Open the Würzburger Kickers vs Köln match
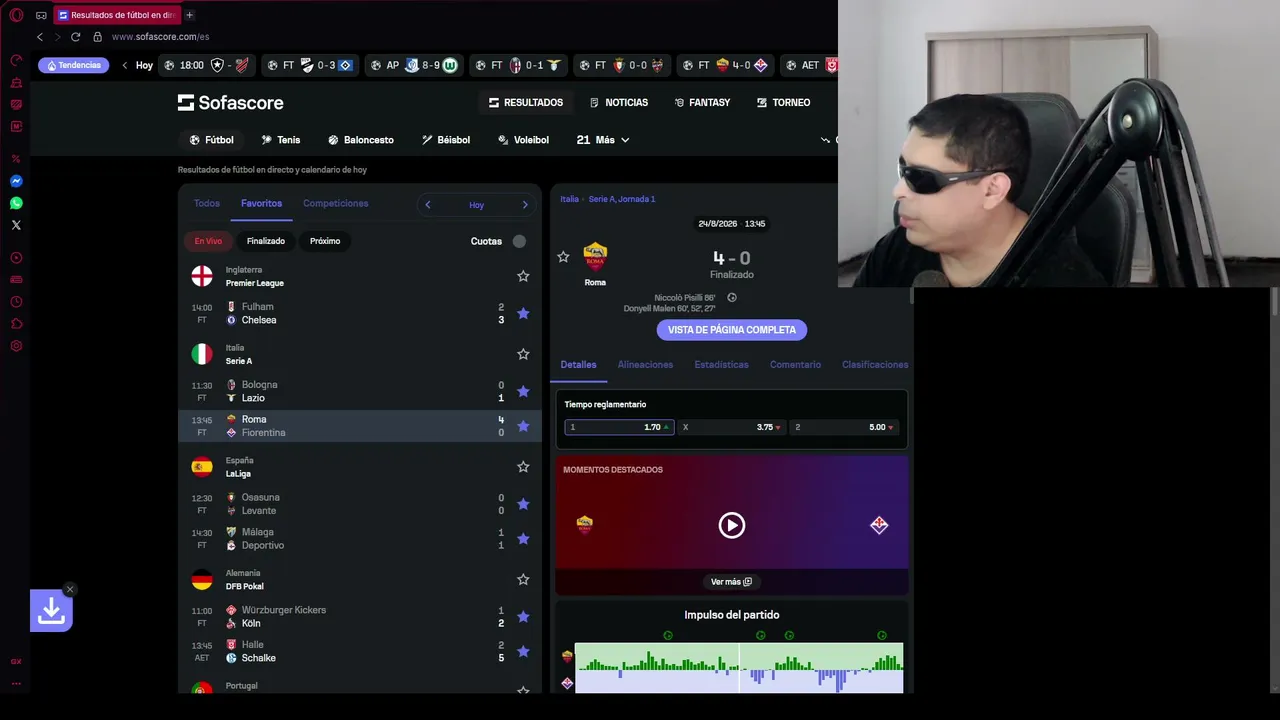The height and width of the screenshot is (720, 1280). pyautogui.click(x=360, y=616)
